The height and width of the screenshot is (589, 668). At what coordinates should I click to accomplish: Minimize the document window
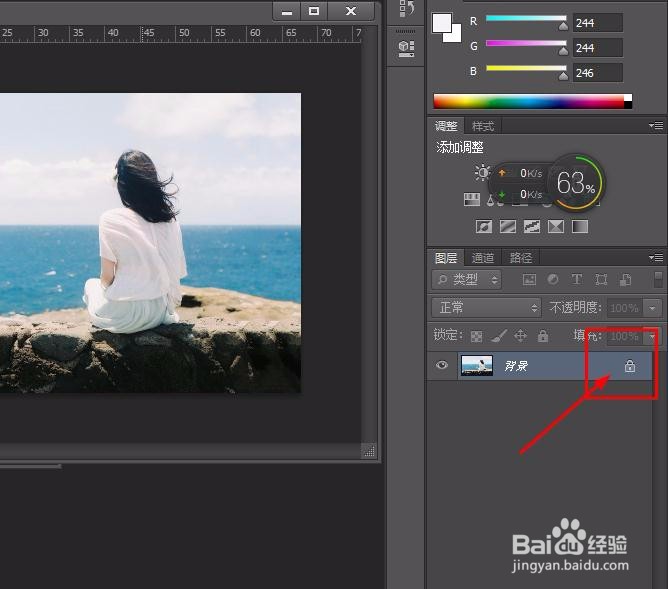coord(287,11)
